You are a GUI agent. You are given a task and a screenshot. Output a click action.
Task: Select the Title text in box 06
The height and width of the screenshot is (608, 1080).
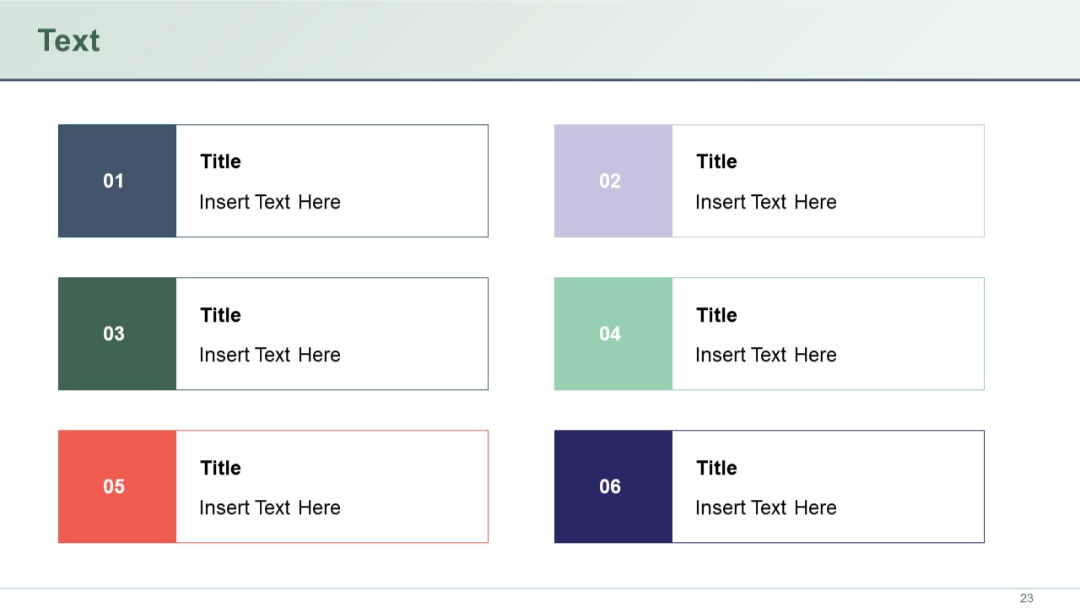coord(716,468)
